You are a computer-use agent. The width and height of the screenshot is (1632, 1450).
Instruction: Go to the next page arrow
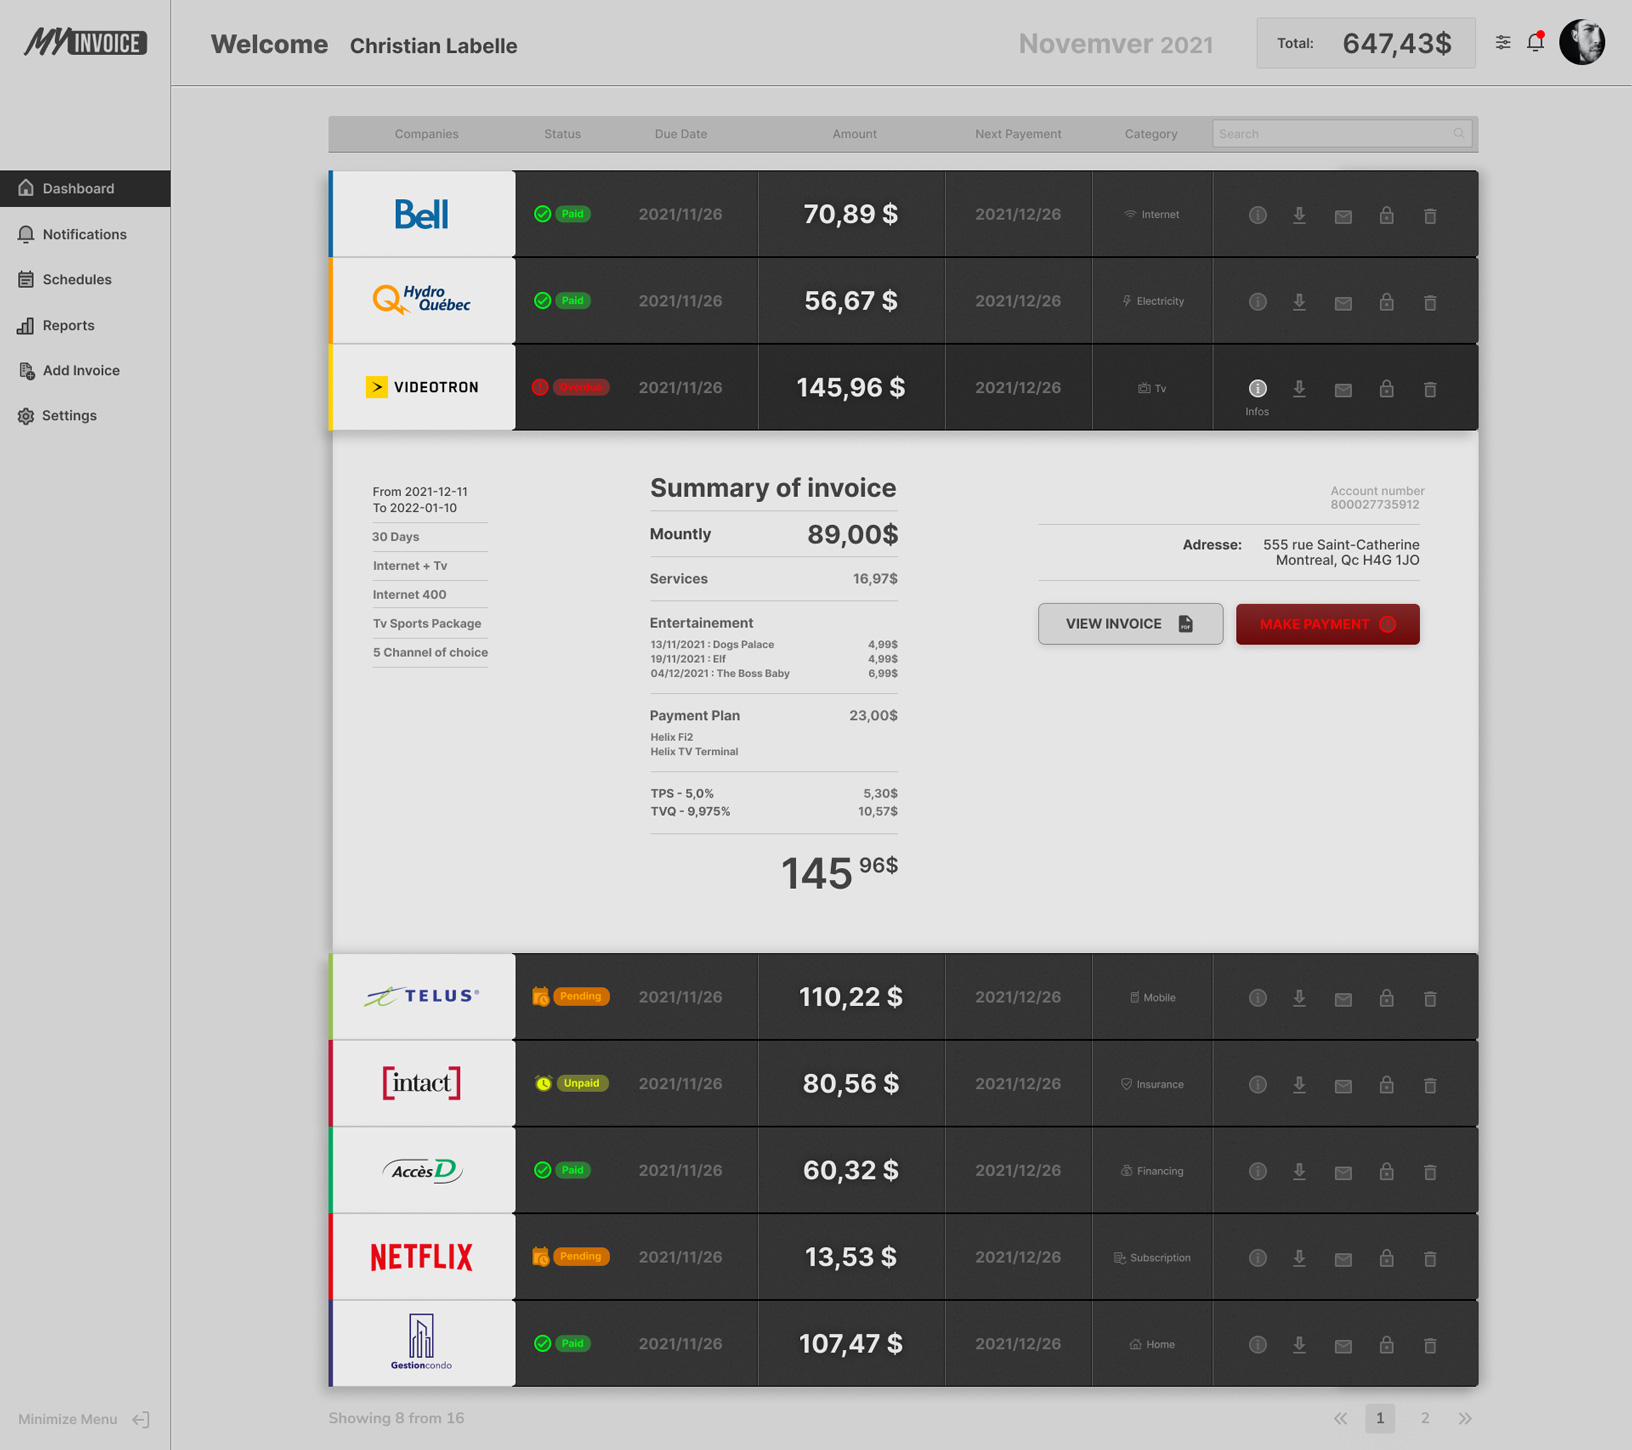1464,1418
